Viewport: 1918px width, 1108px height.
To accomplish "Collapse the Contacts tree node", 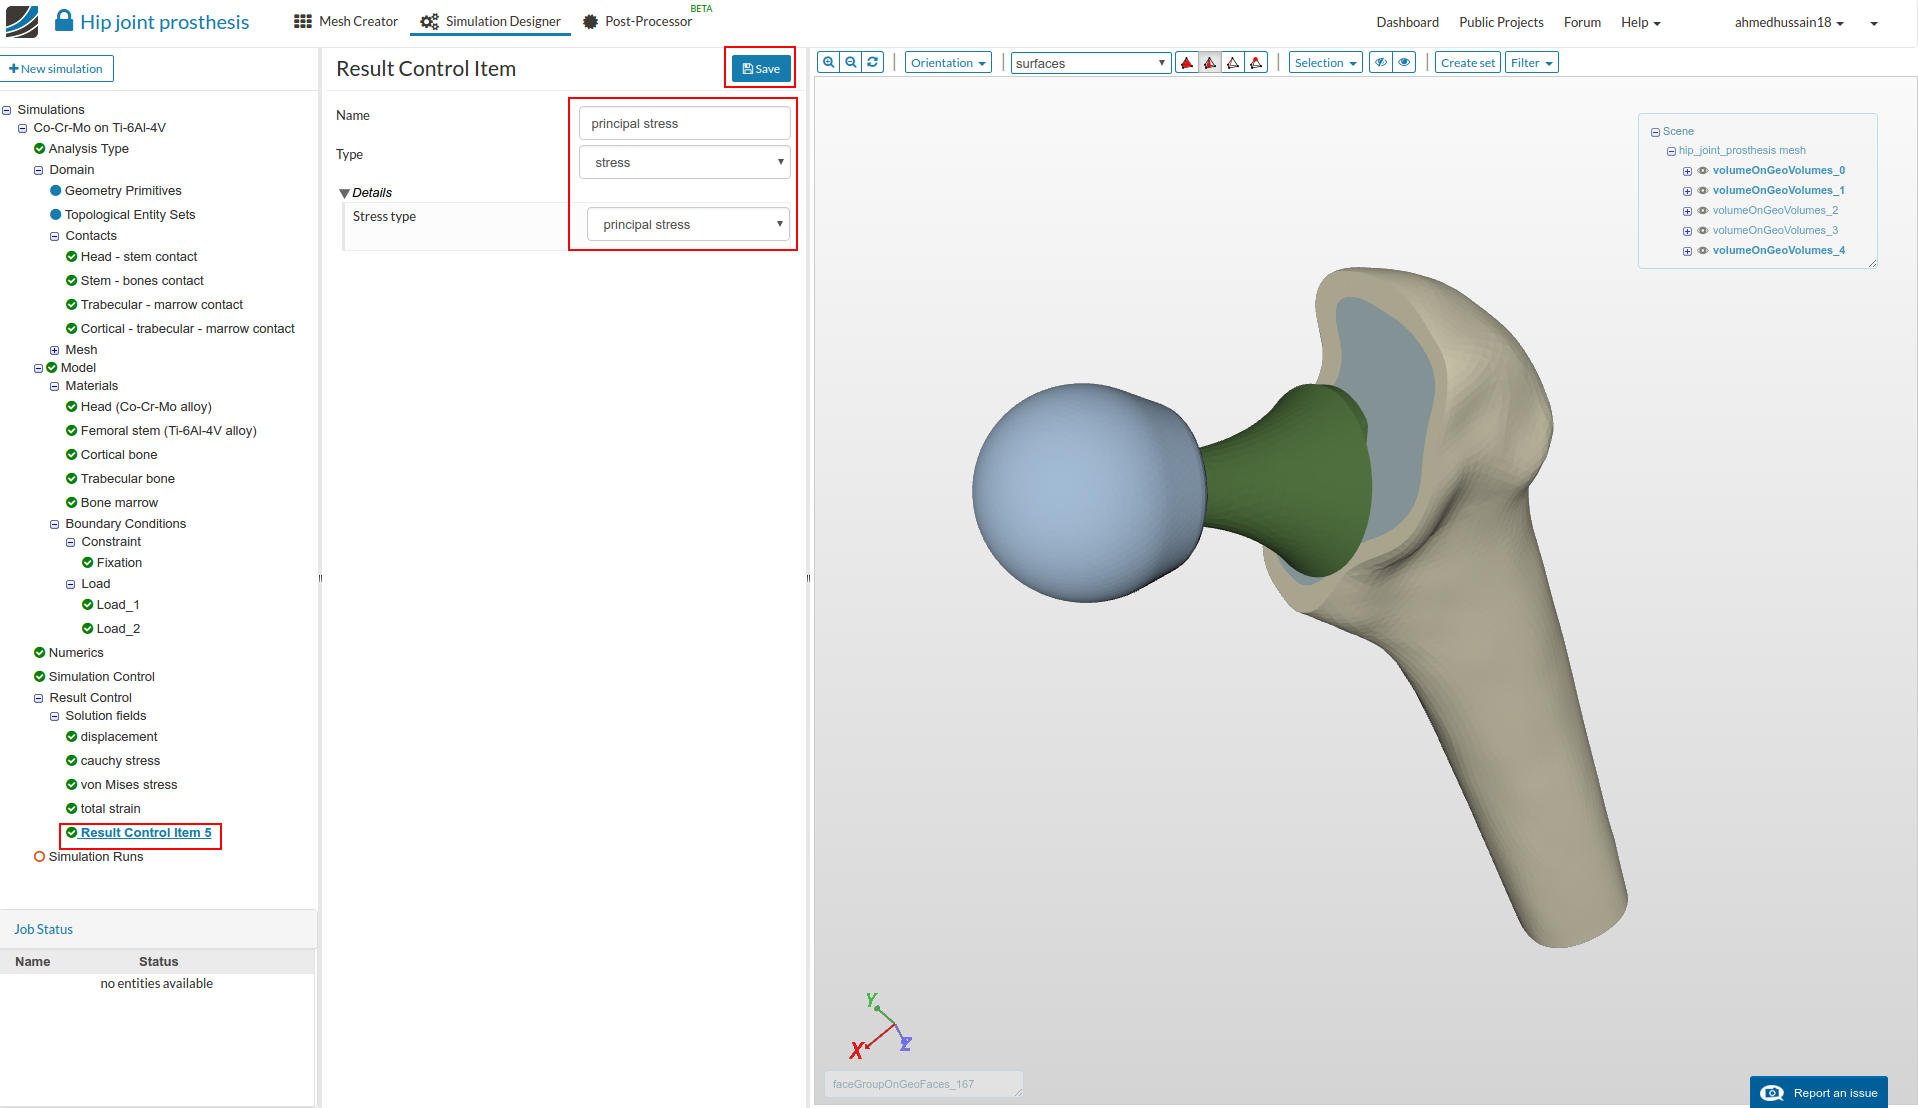I will click(x=54, y=237).
